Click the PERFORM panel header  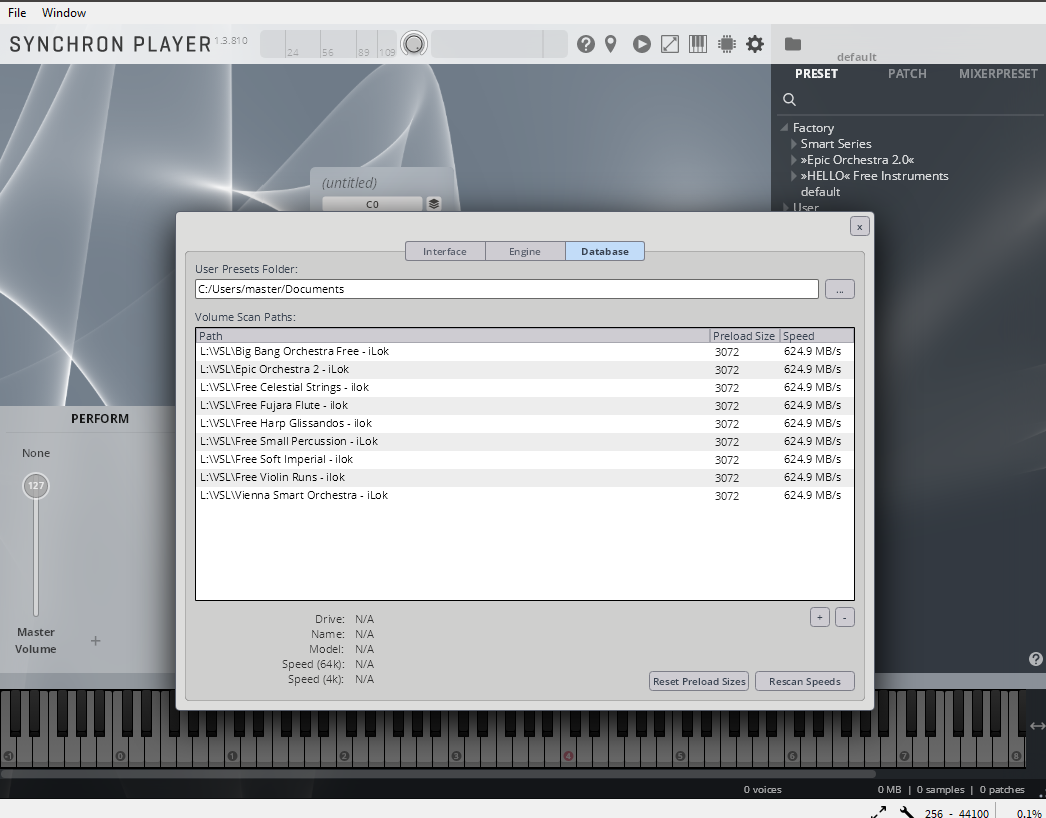pyautogui.click(x=100, y=418)
